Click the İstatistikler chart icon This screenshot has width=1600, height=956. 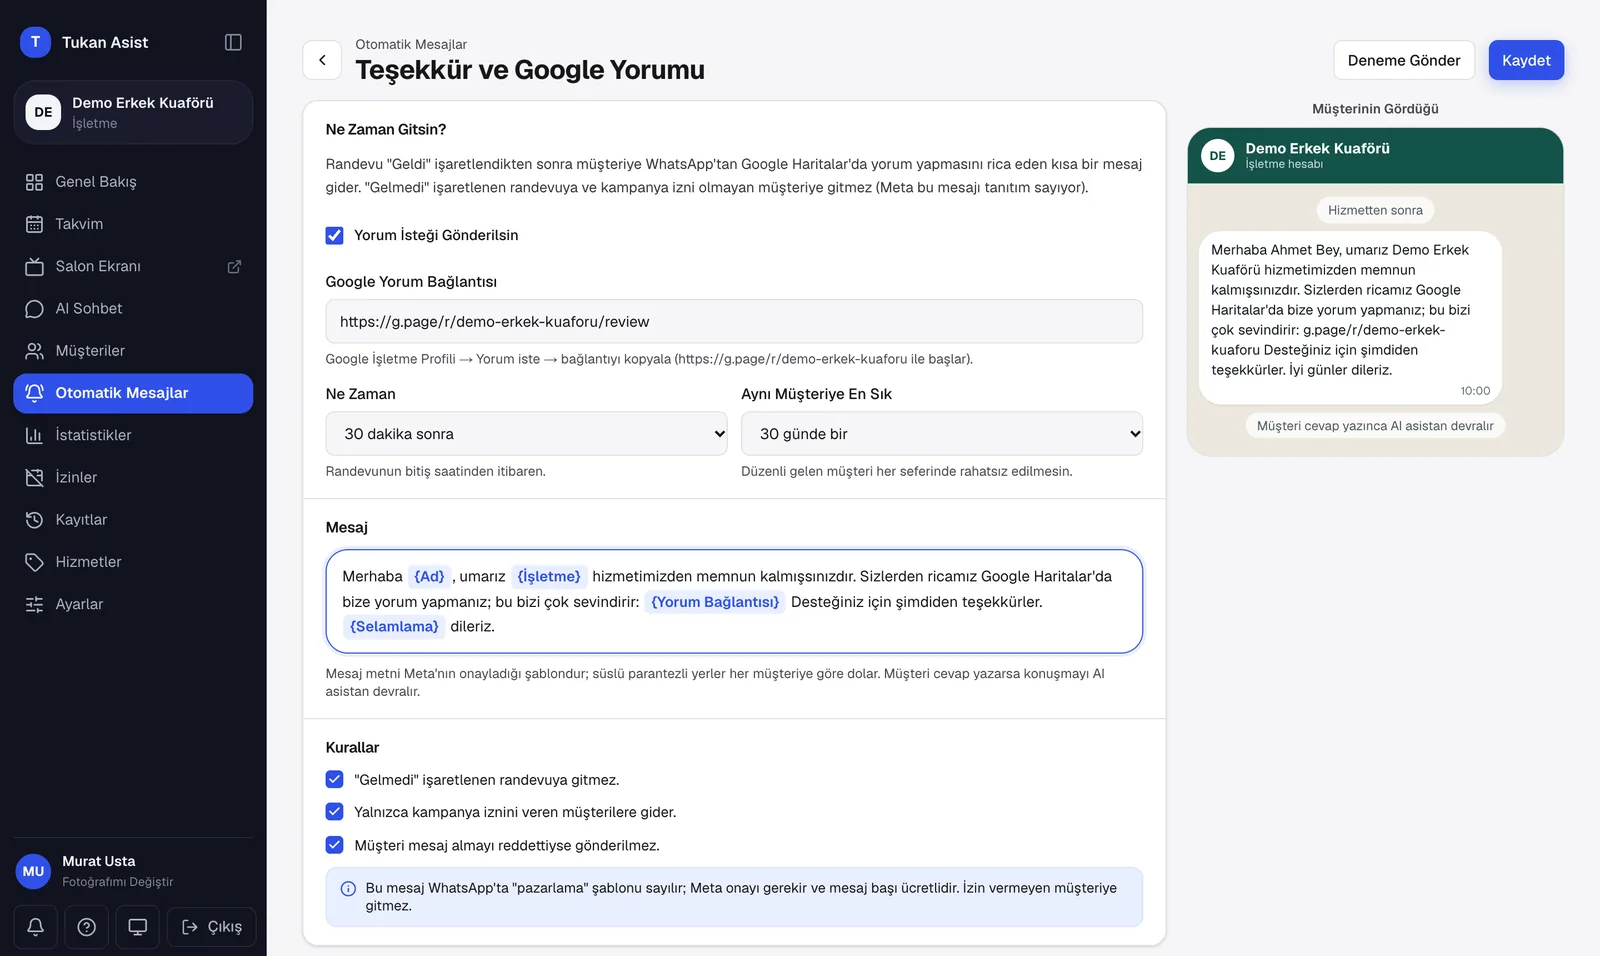click(34, 435)
